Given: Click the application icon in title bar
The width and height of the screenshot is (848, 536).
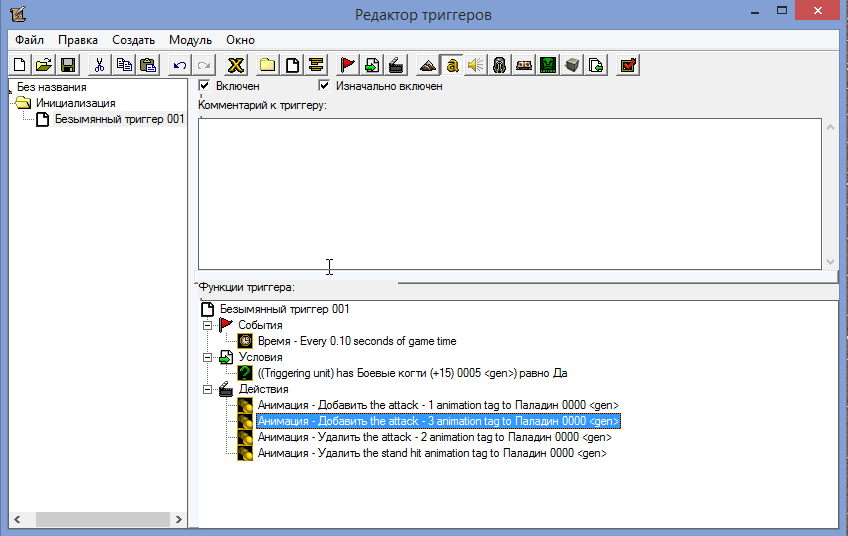Looking at the screenshot, I should click(18, 14).
